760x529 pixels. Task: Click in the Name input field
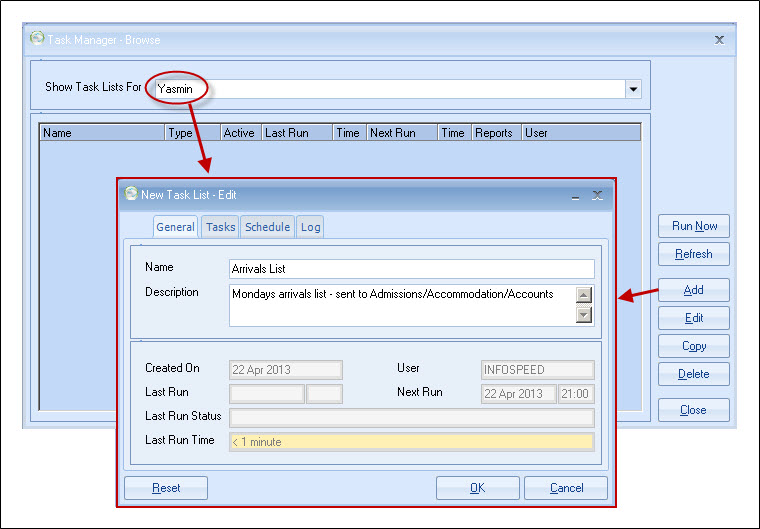[411, 269]
